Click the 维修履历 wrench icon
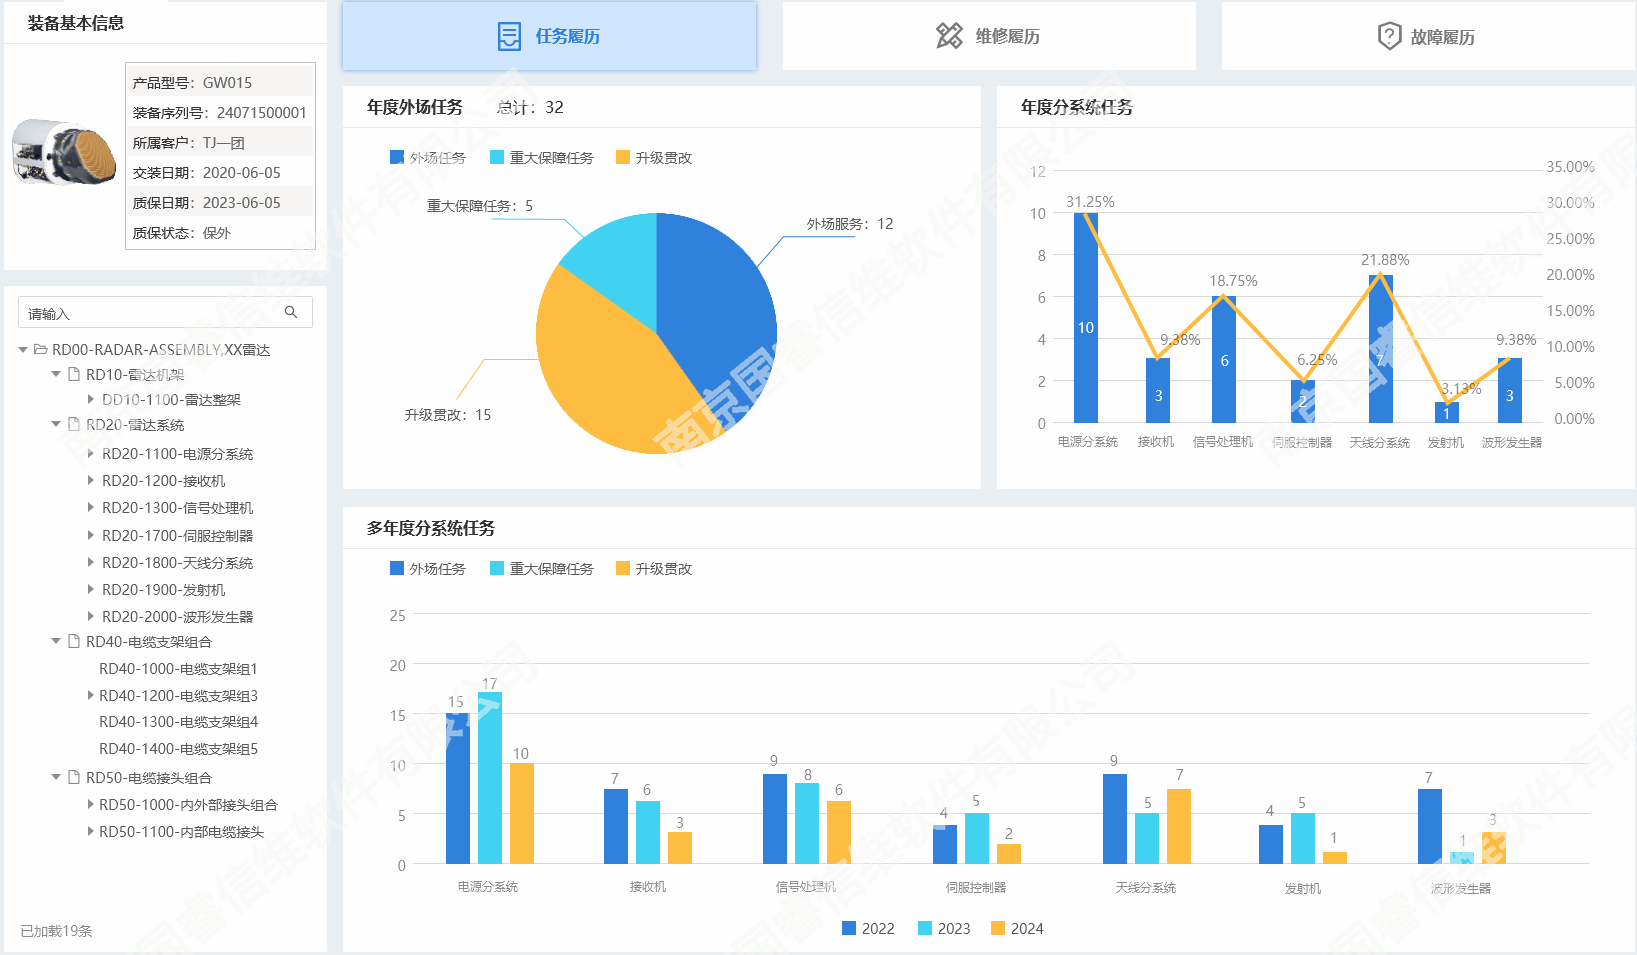1637x955 pixels. pyautogui.click(x=949, y=36)
